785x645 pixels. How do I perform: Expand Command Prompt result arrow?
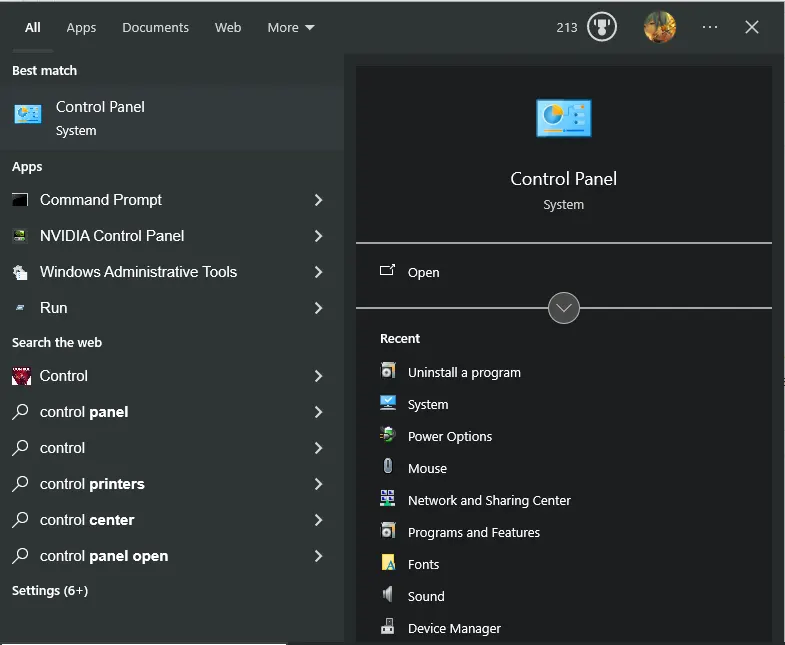click(x=318, y=200)
